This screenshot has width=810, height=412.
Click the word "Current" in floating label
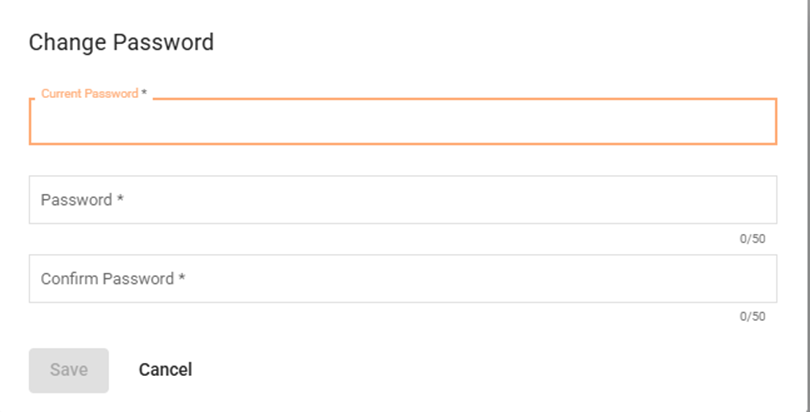[x=61, y=93]
